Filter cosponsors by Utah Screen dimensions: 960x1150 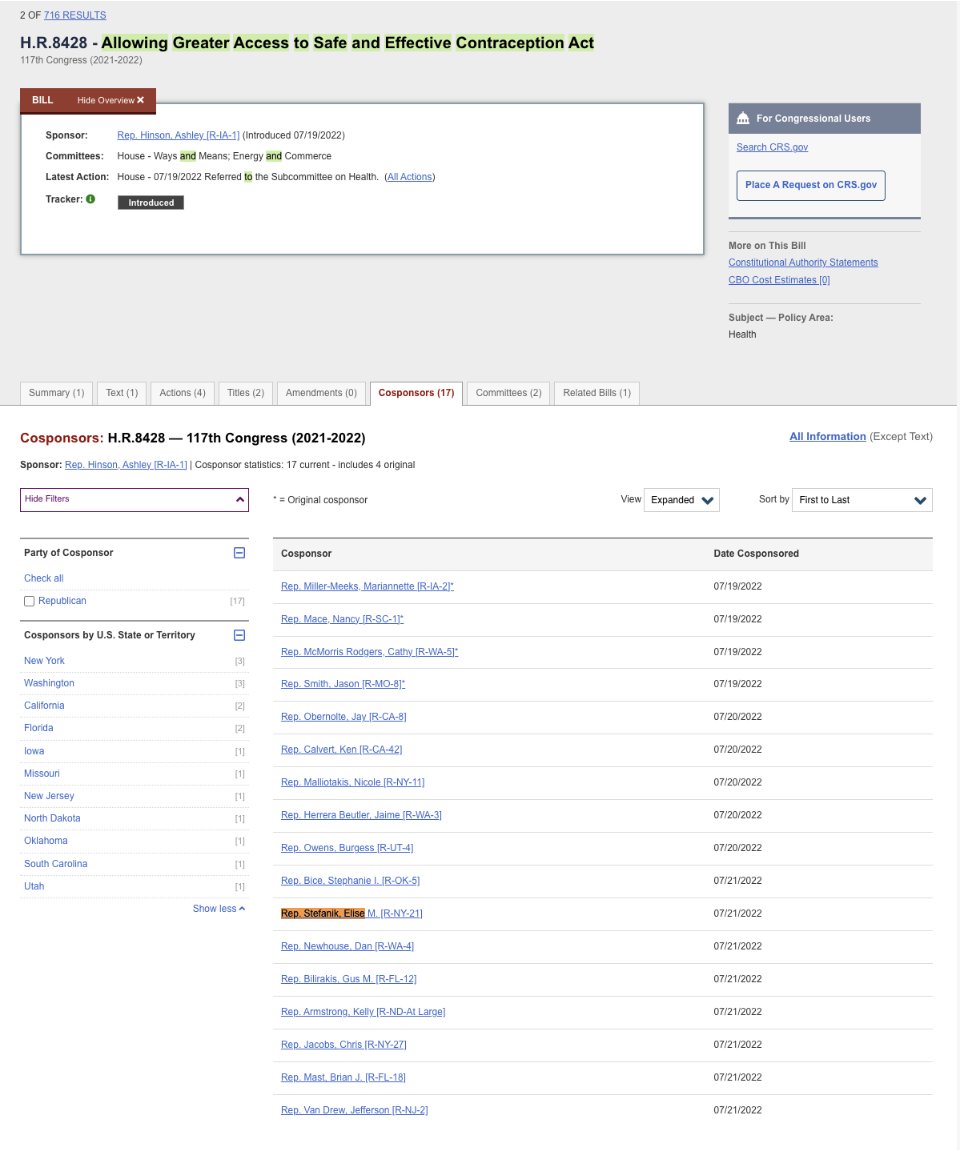coord(34,887)
